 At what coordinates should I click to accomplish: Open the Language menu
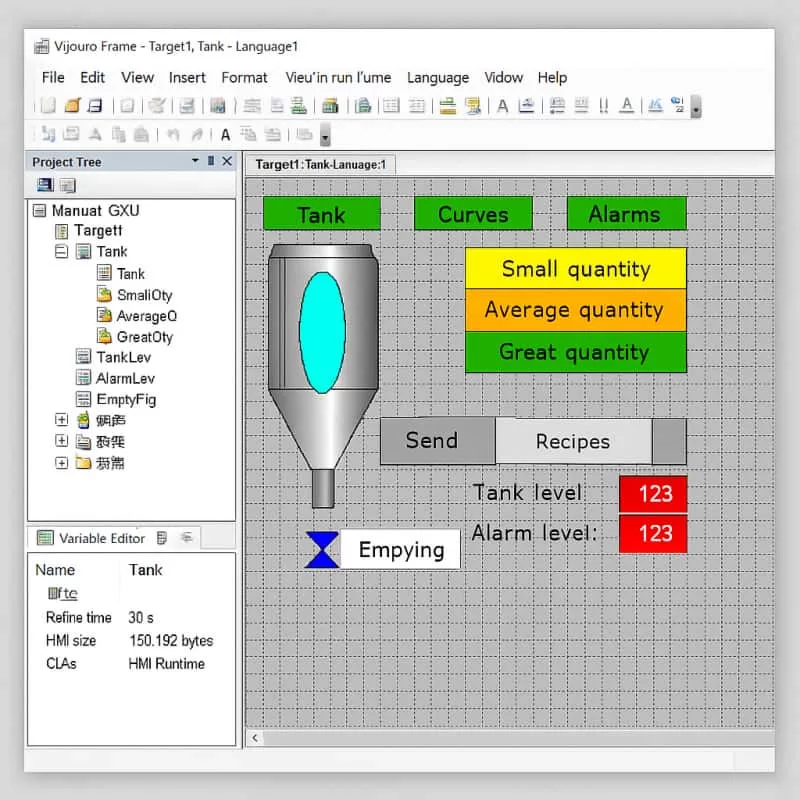click(438, 78)
